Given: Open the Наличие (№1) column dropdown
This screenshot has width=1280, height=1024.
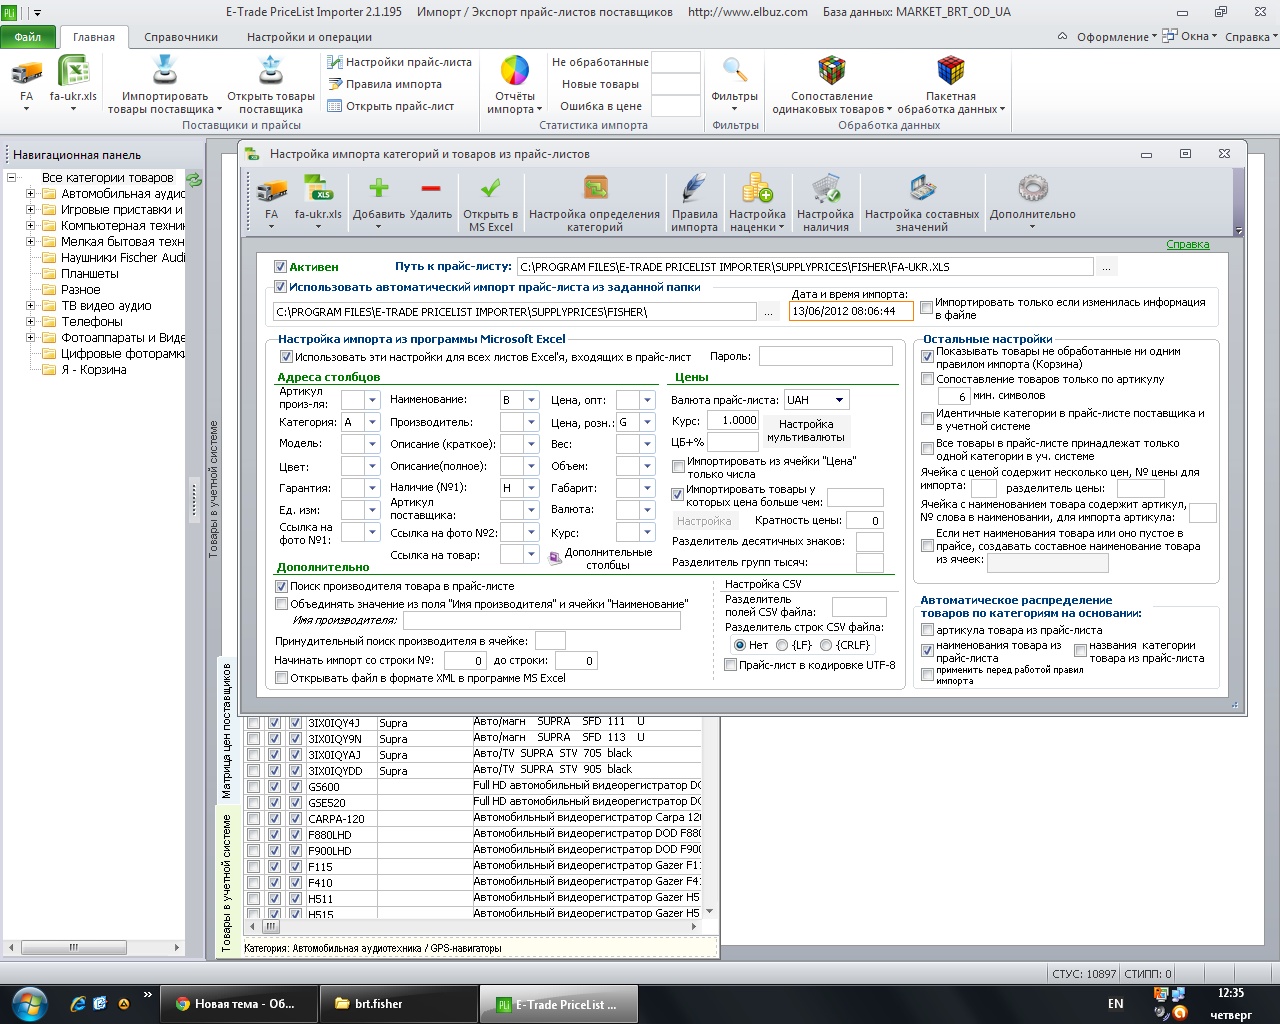Looking at the screenshot, I should pyautogui.click(x=531, y=487).
